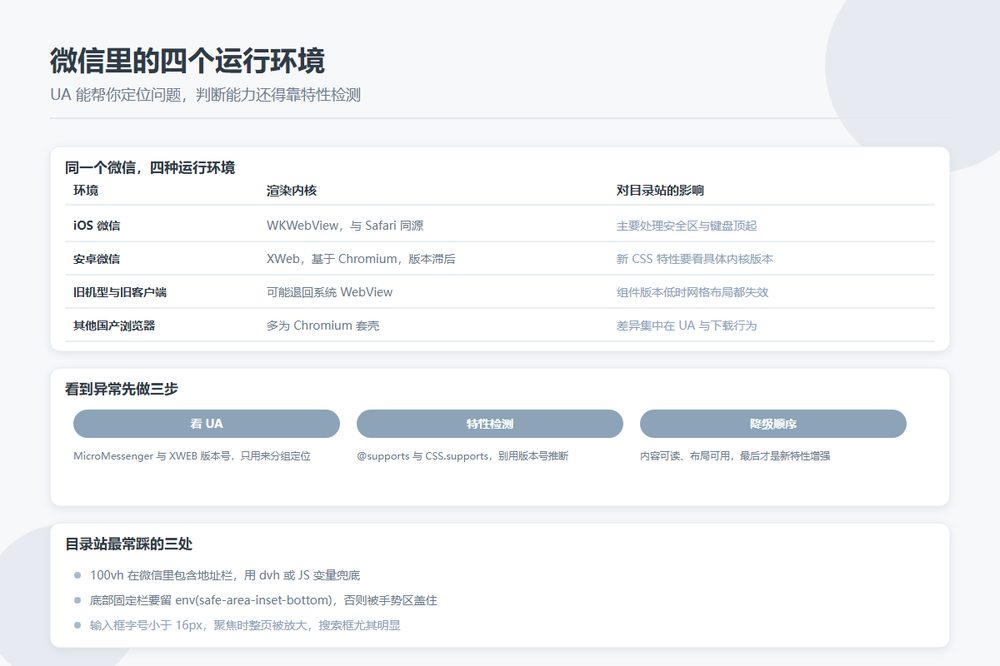The height and width of the screenshot is (666, 1000).
Task: Click the 看 UA pill button
Action: pyautogui.click(x=206, y=424)
